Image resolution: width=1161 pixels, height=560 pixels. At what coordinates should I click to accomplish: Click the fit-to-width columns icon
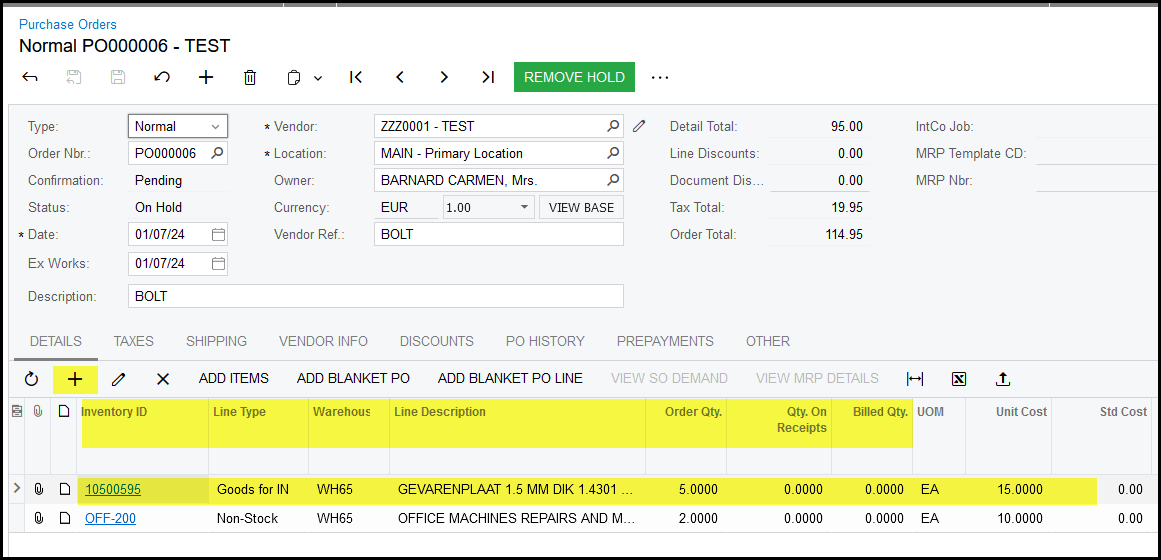(915, 379)
